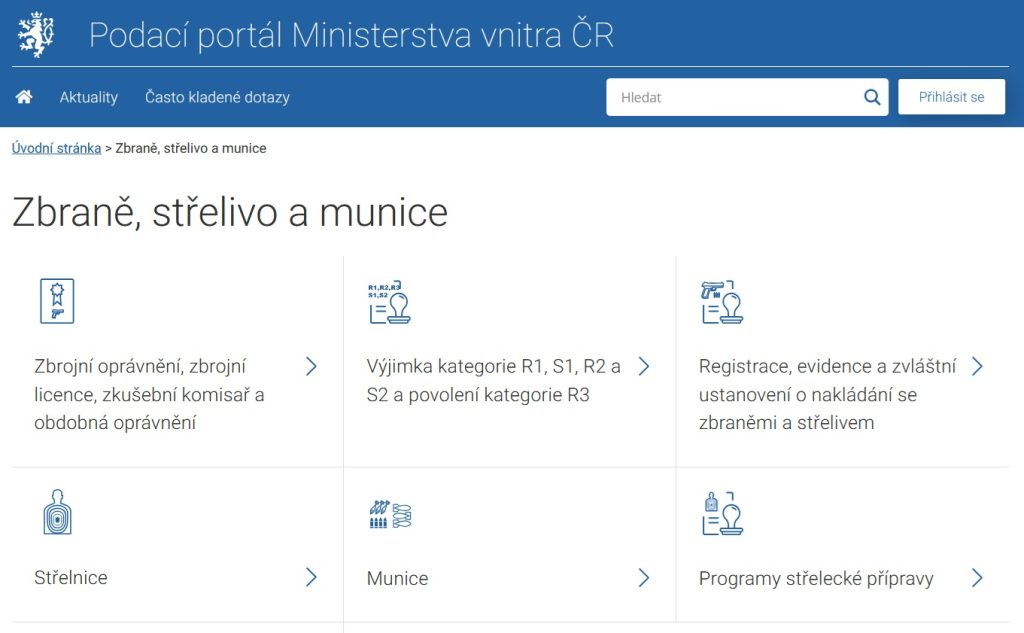Click the Czech lion emblem logo

point(36,34)
